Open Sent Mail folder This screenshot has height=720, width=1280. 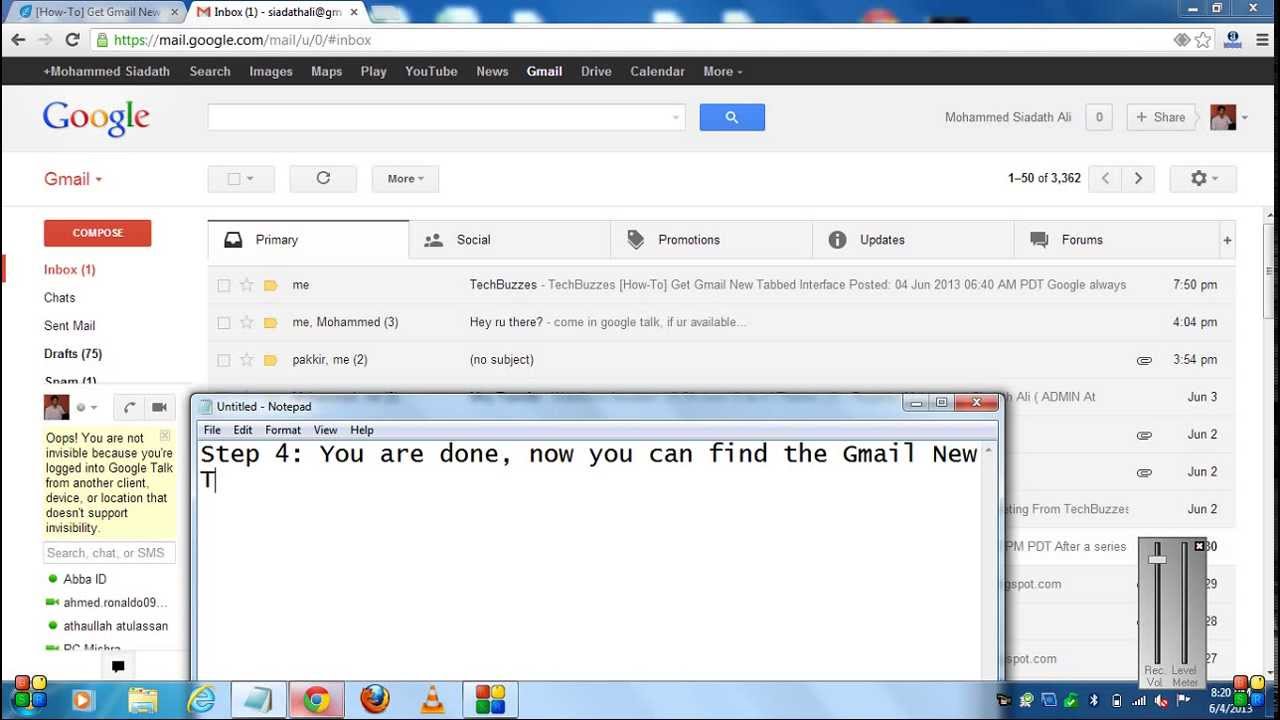point(70,326)
